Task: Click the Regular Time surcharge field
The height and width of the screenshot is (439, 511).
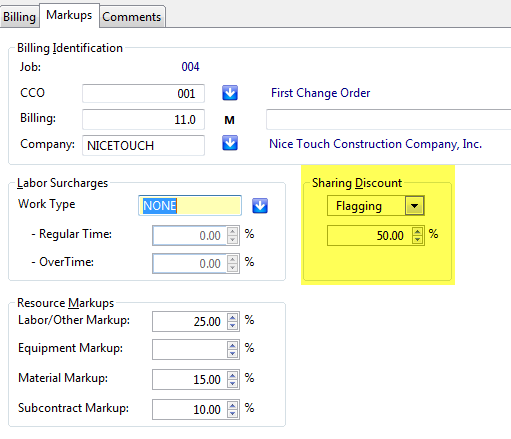Action: 190,235
